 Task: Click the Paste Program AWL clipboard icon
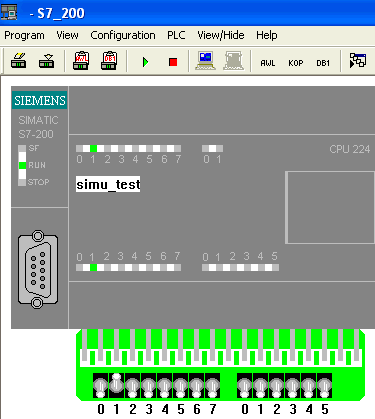click(x=81, y=61)
